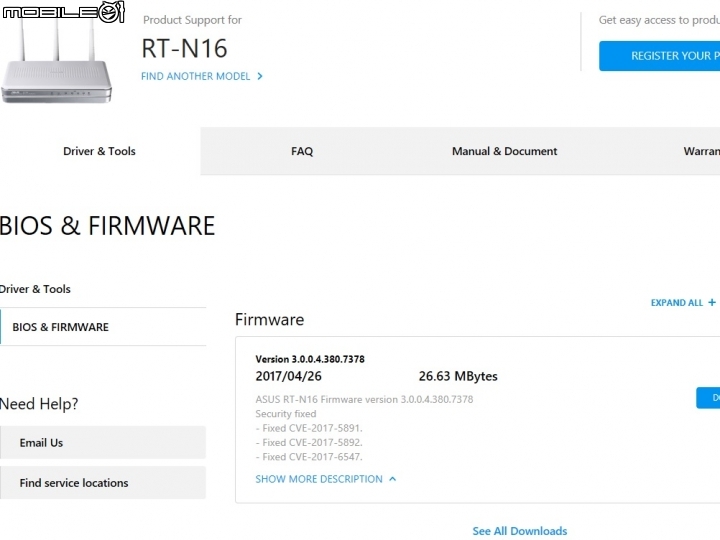
Task: Click the Fixed CVE-2017-6547 line
Action: 309,456
